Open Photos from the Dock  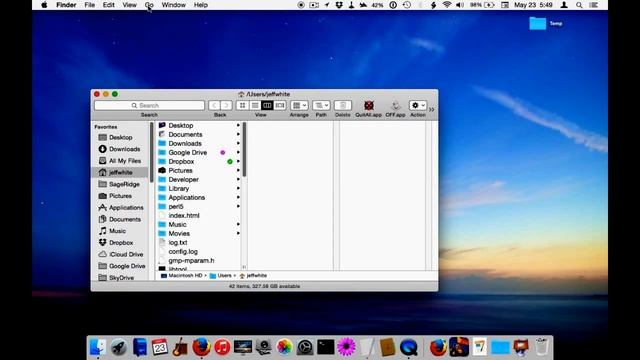coord(284,347)
